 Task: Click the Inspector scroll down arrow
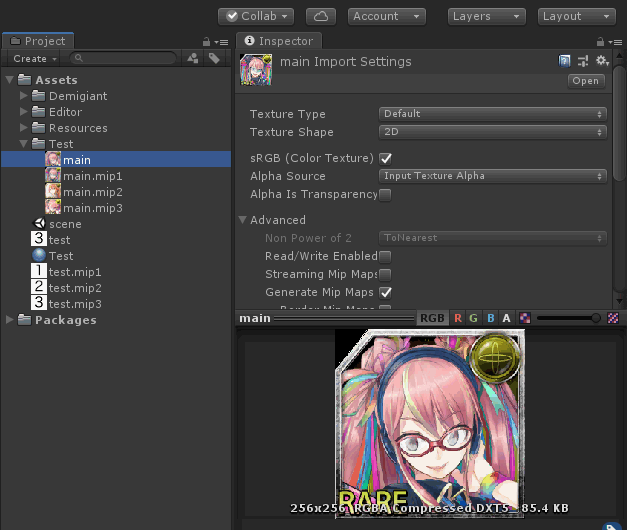click(619, 301)
